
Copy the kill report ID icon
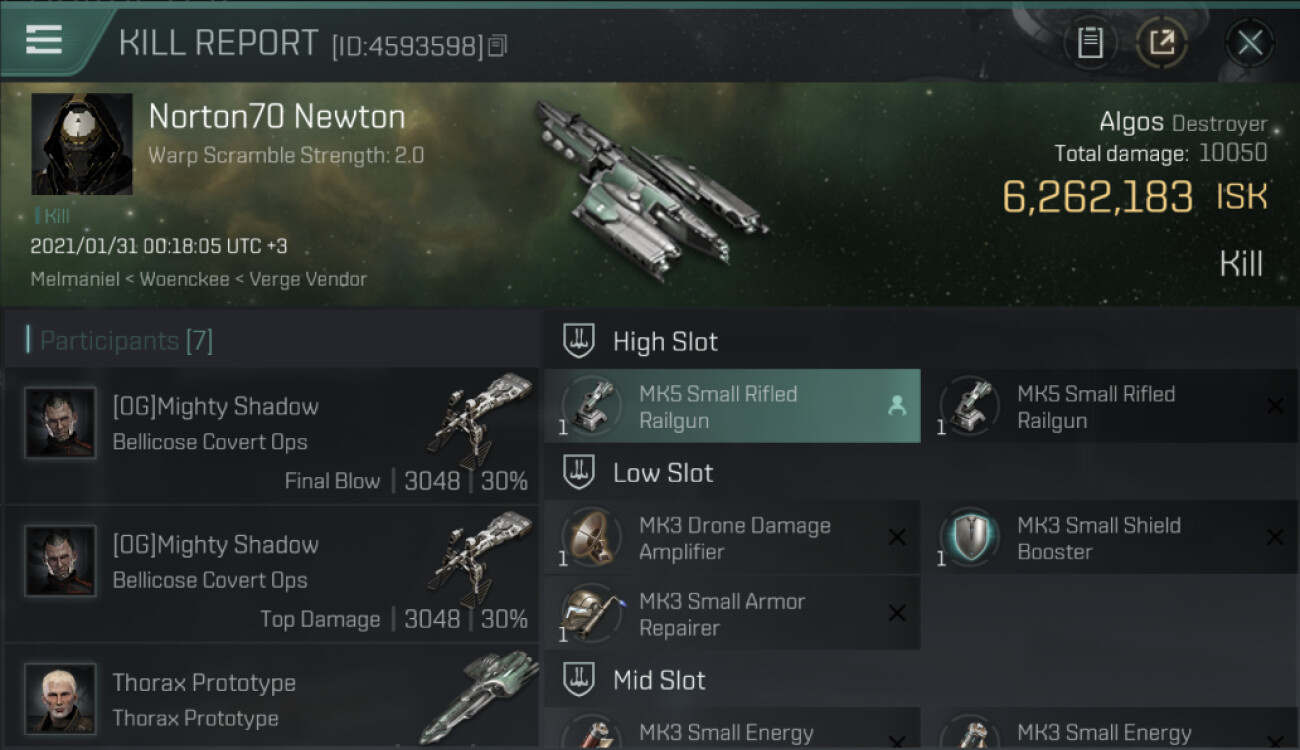point(498,45)
